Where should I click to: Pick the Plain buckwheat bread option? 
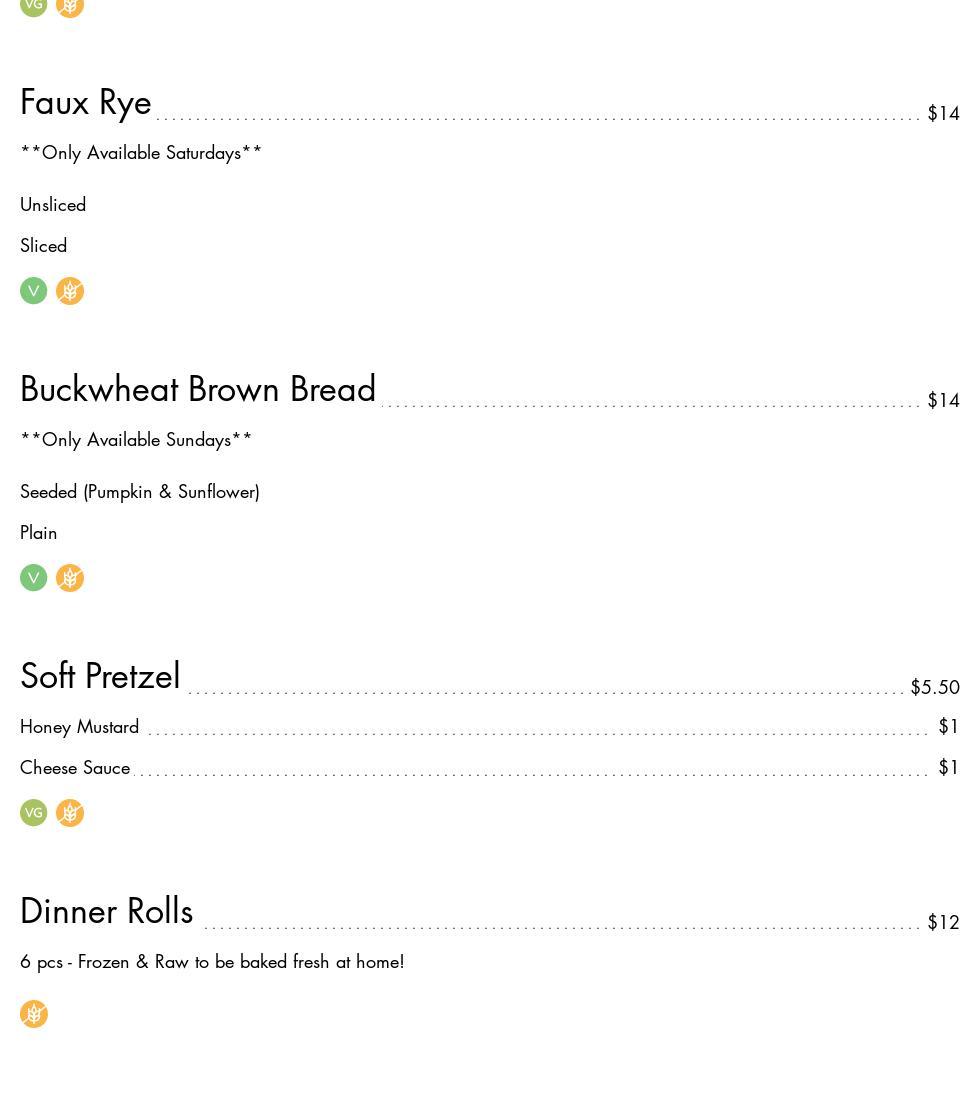pos(39,533)
